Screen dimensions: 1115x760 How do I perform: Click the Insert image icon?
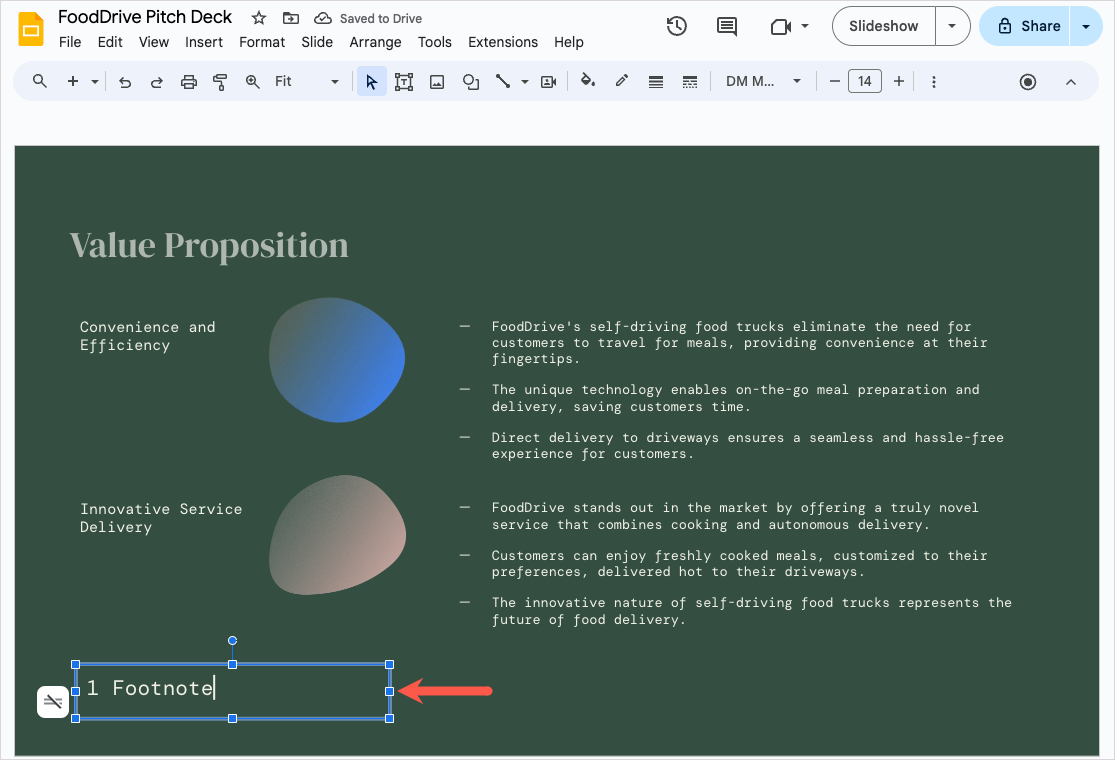(437, 82)
